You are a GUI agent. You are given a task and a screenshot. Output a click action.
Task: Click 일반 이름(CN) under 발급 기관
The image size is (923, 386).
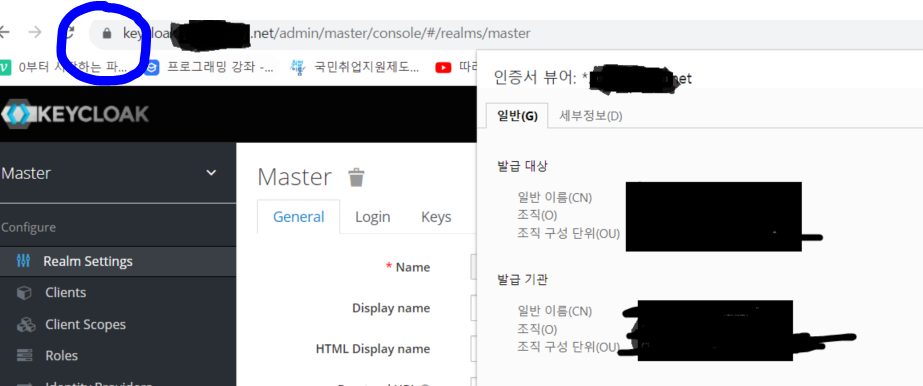555,311
